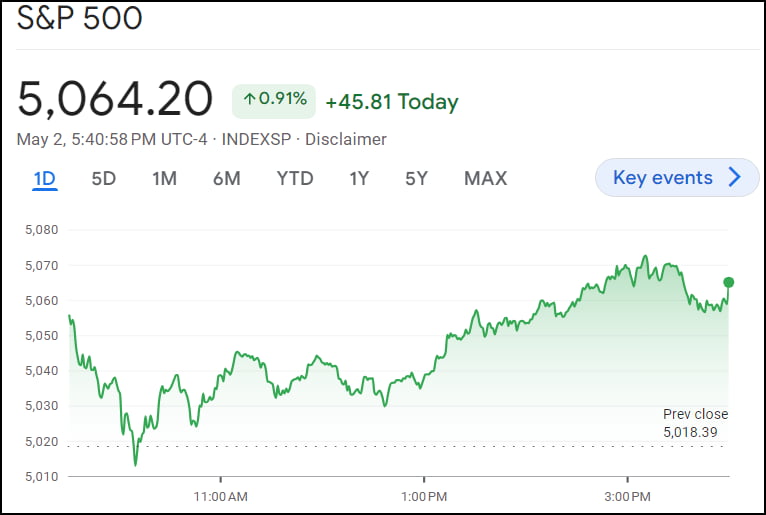Click the S&P 500 title
766x515 pixels.
pyautogui.click(x=80, y=18)
